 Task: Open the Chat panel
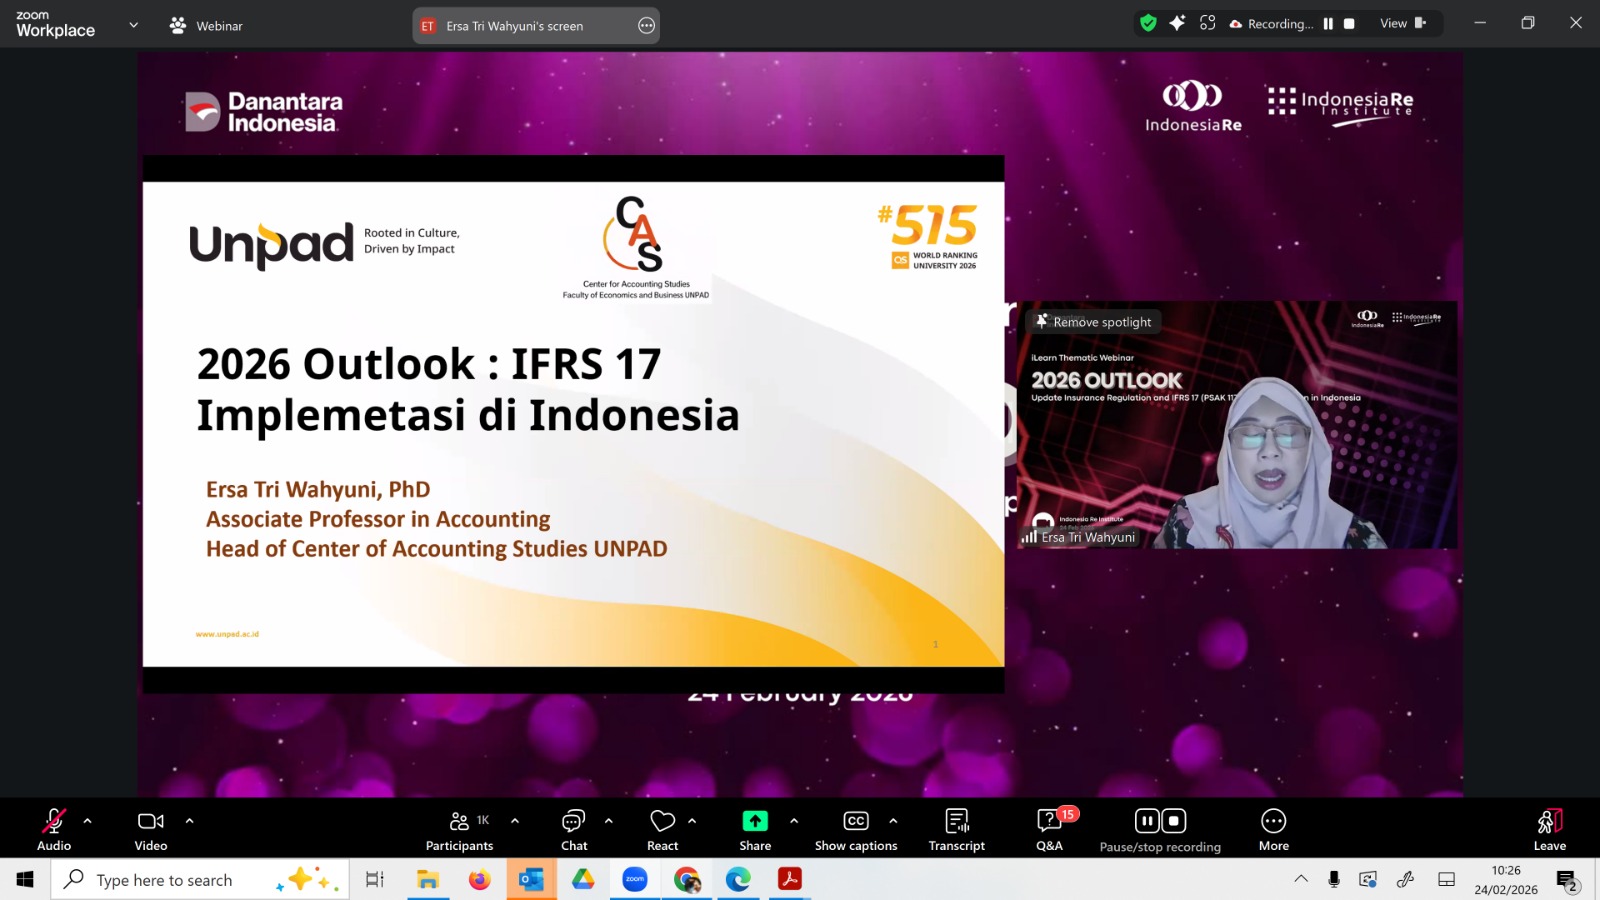[574, 829]
